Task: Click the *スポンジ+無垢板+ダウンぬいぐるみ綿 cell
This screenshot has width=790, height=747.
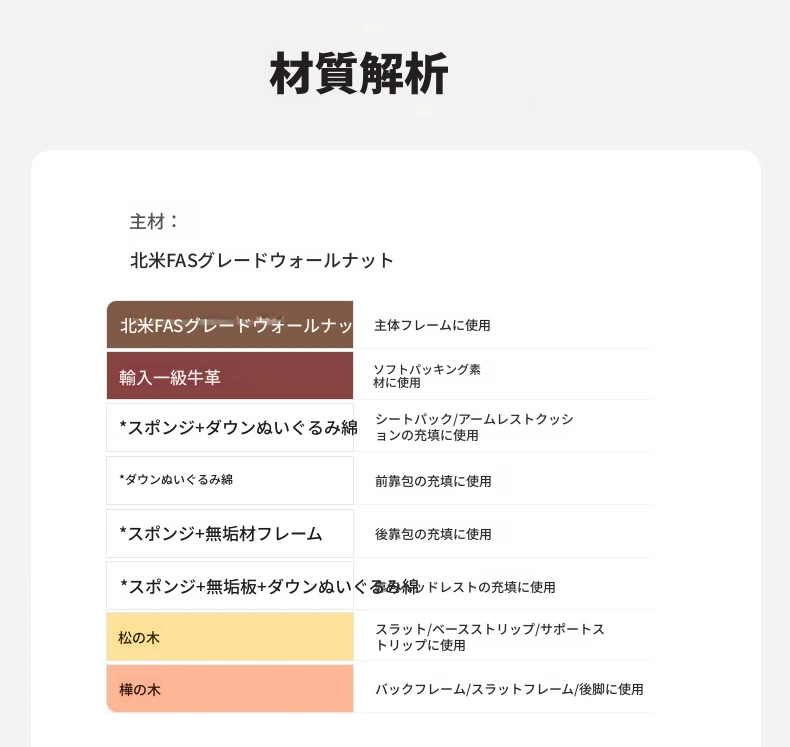Action: click(230, 586)
